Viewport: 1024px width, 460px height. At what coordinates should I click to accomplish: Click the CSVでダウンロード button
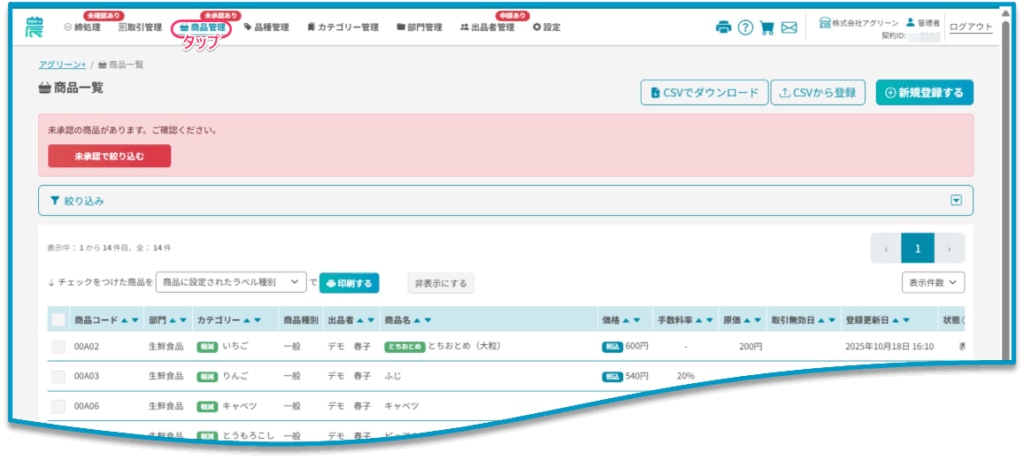point(704,93)
